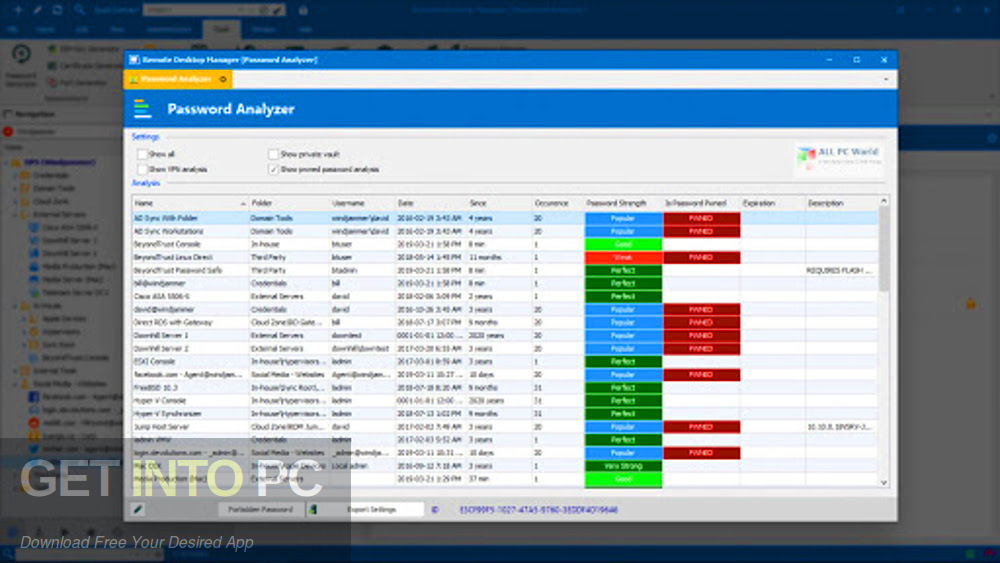Open the File menu in the main window

point(12,29)
